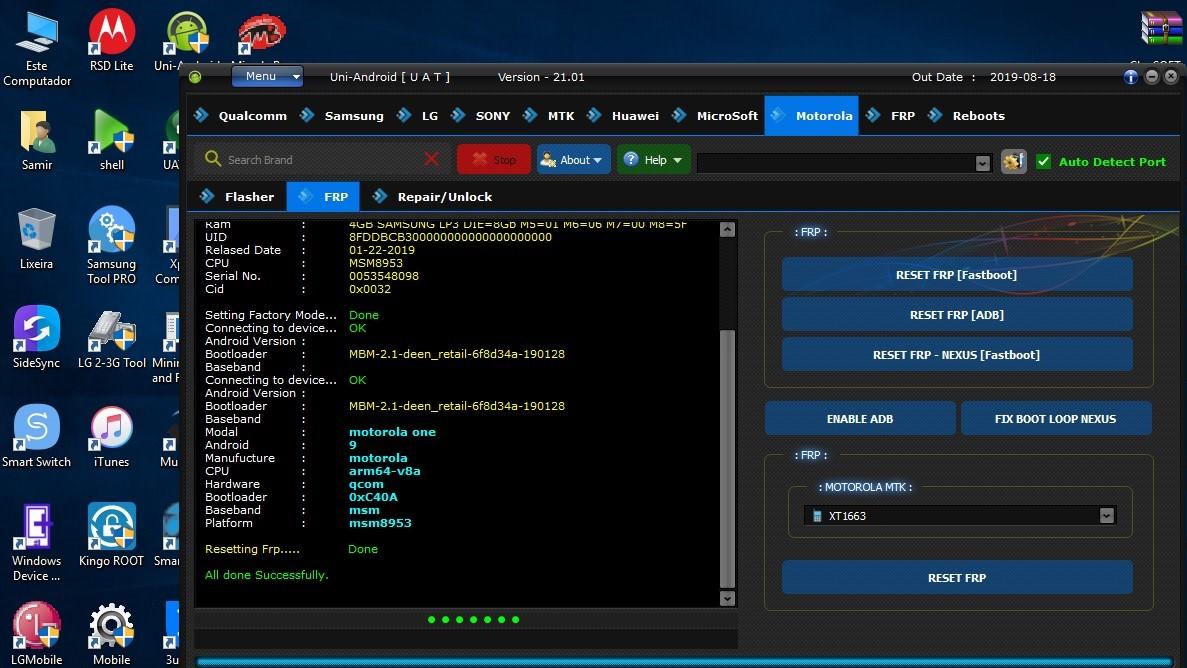Switch to the MicroSoft tab
1187x668 pixels.
(x=715, y=116)
